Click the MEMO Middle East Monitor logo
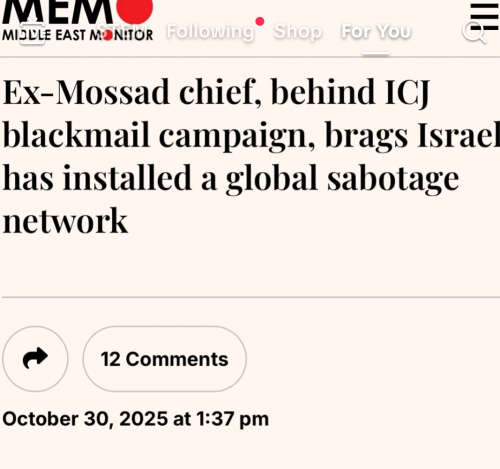The image size is (500, 469). (77, 21)
